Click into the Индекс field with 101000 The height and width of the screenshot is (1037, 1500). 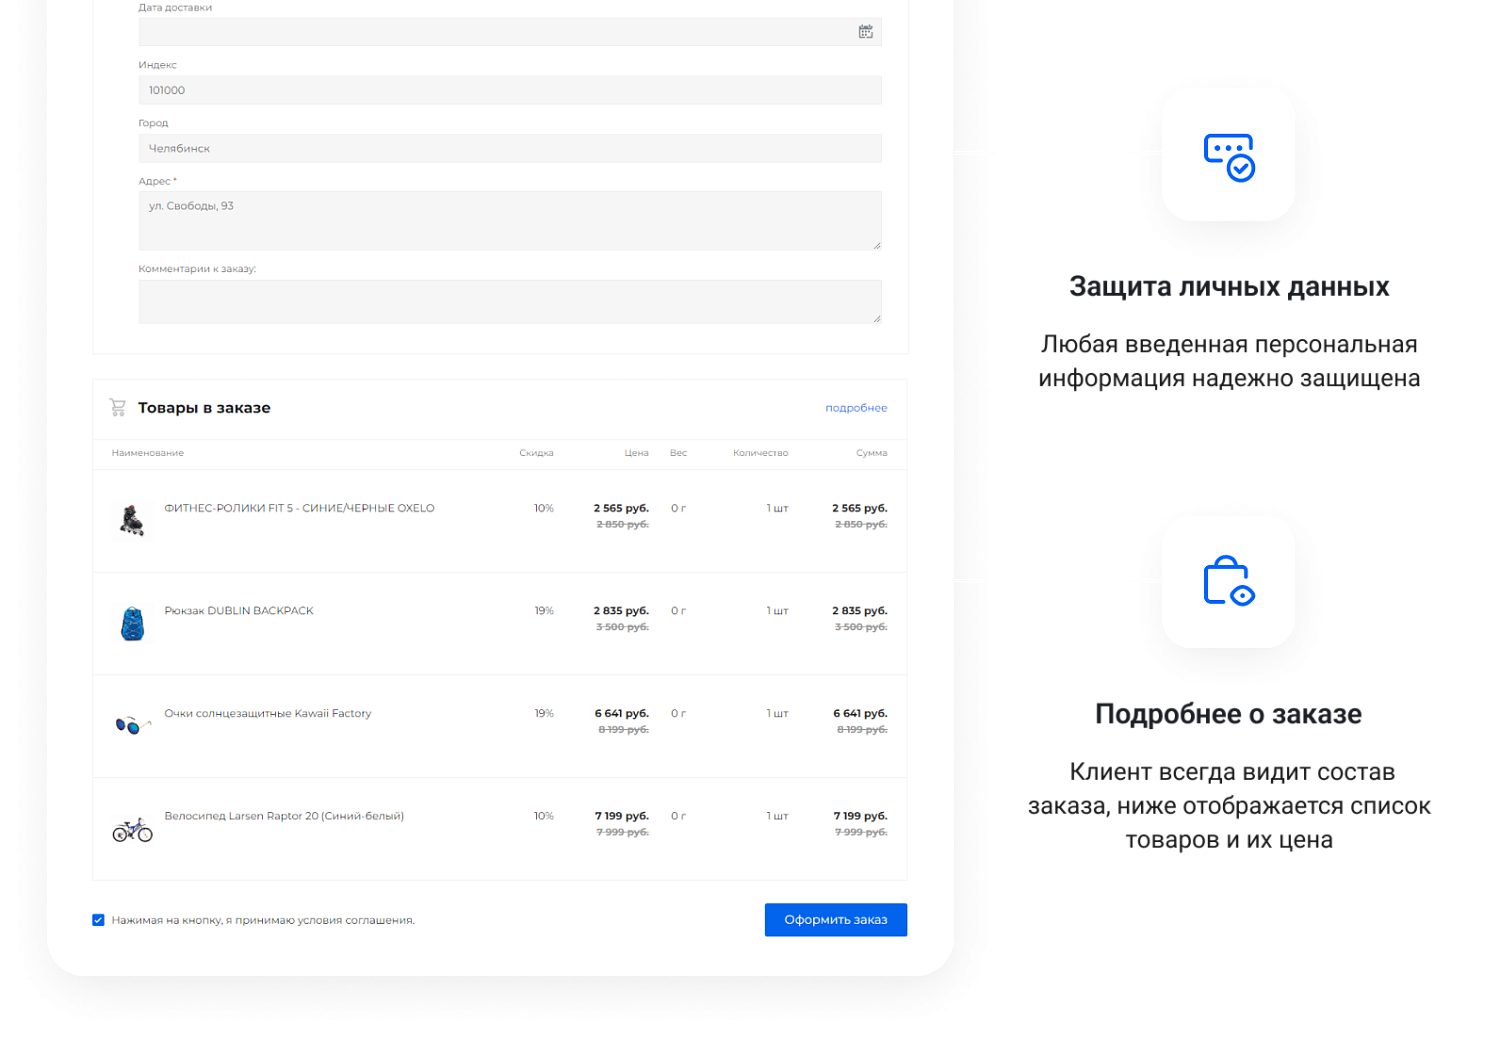[509, 90]
